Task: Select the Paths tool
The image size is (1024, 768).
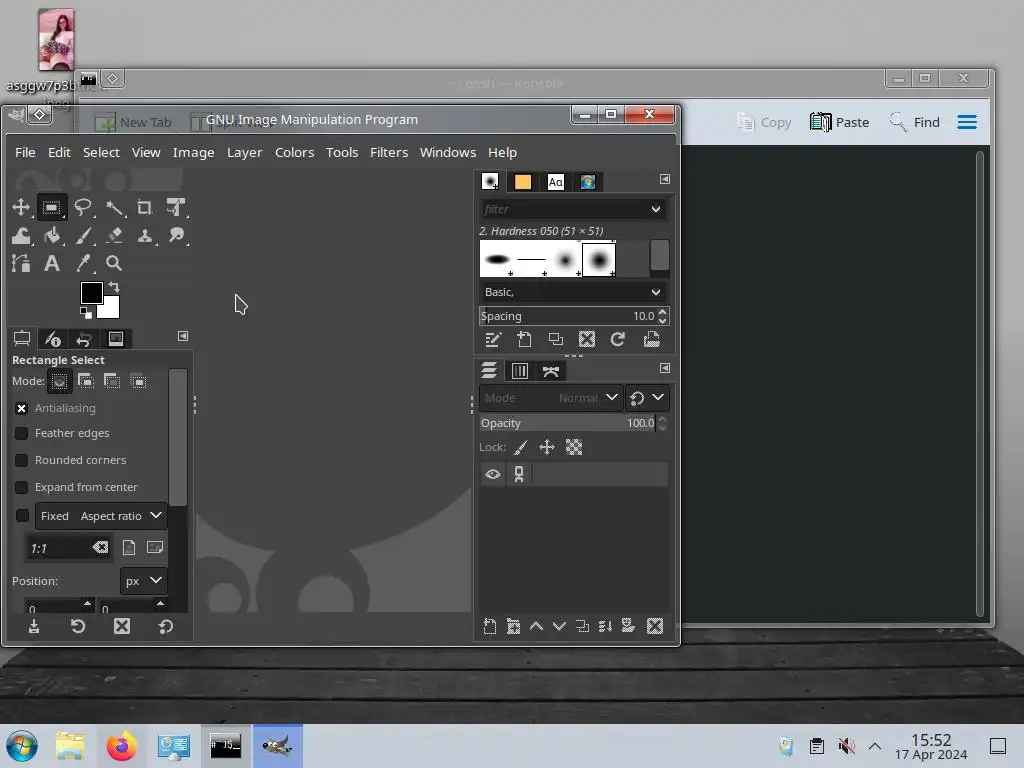Action: click(21, 263)
